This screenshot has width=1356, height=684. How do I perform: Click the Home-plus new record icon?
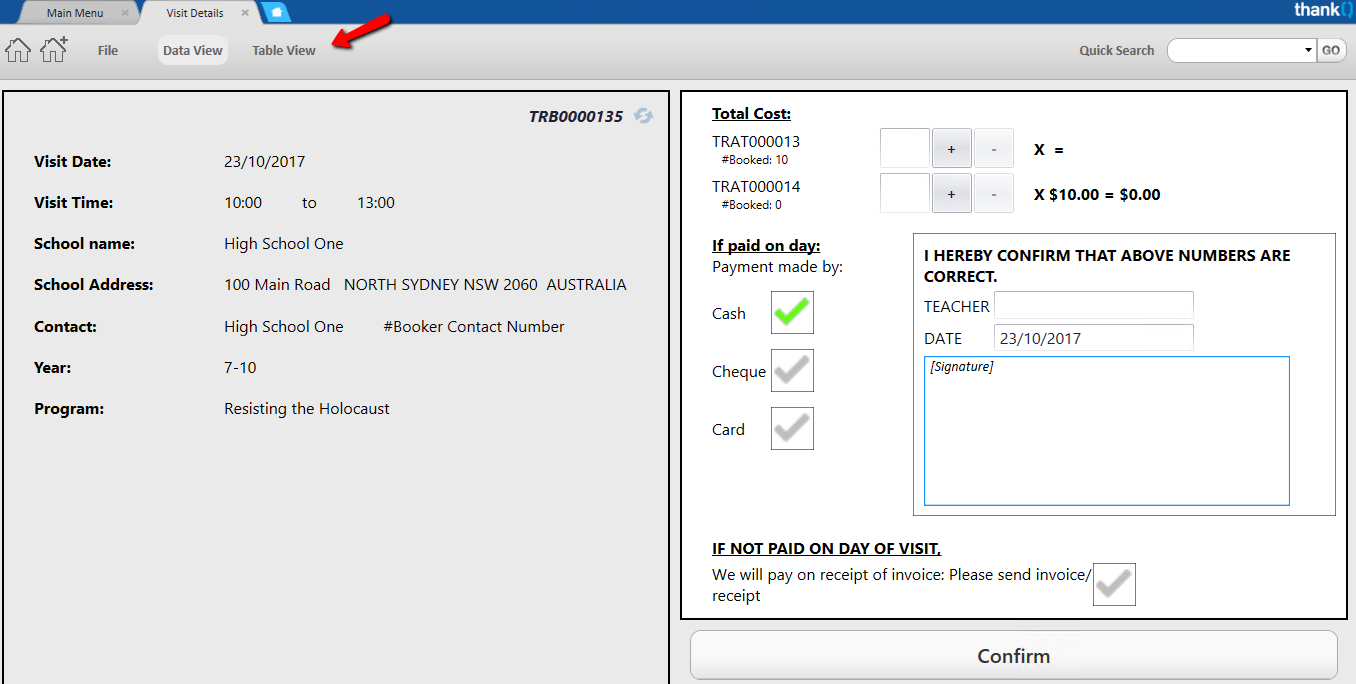[x=54, y=49]
